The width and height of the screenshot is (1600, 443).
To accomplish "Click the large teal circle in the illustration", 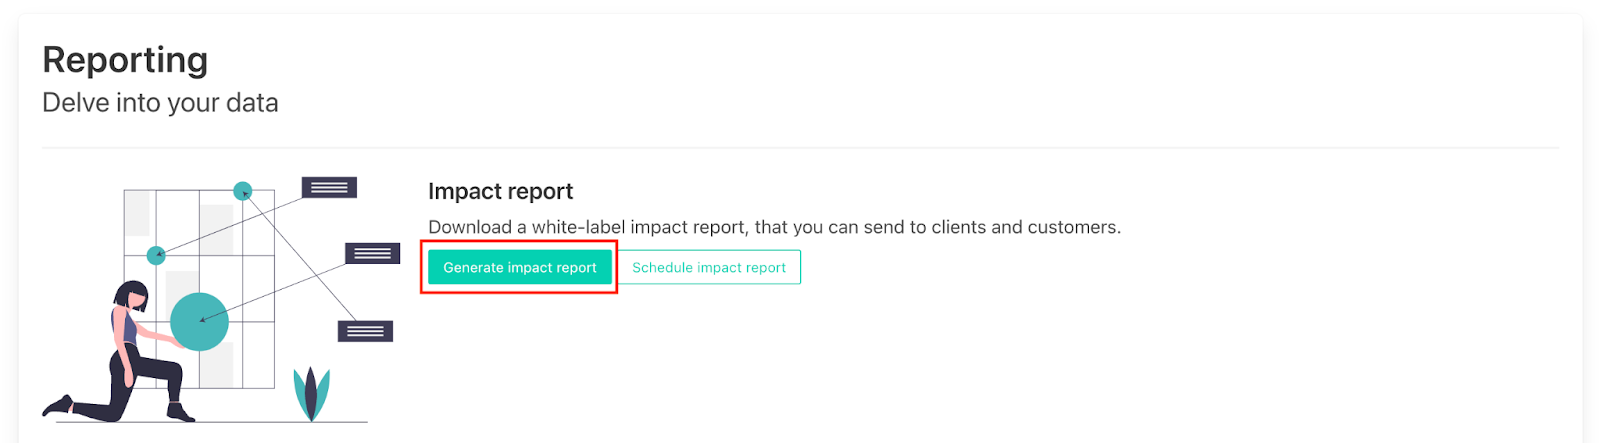I will (199, 322).
